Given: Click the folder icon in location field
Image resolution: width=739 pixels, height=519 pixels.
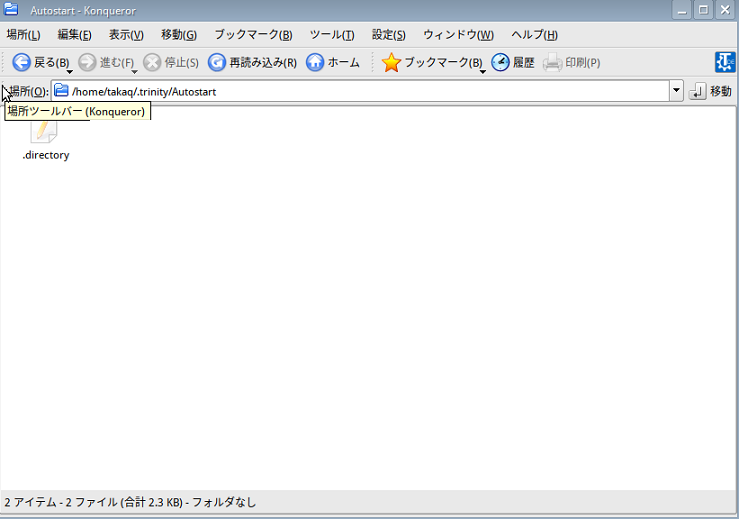Looking at the screenshot, I should pyautogui.click(x=61, y=91).
